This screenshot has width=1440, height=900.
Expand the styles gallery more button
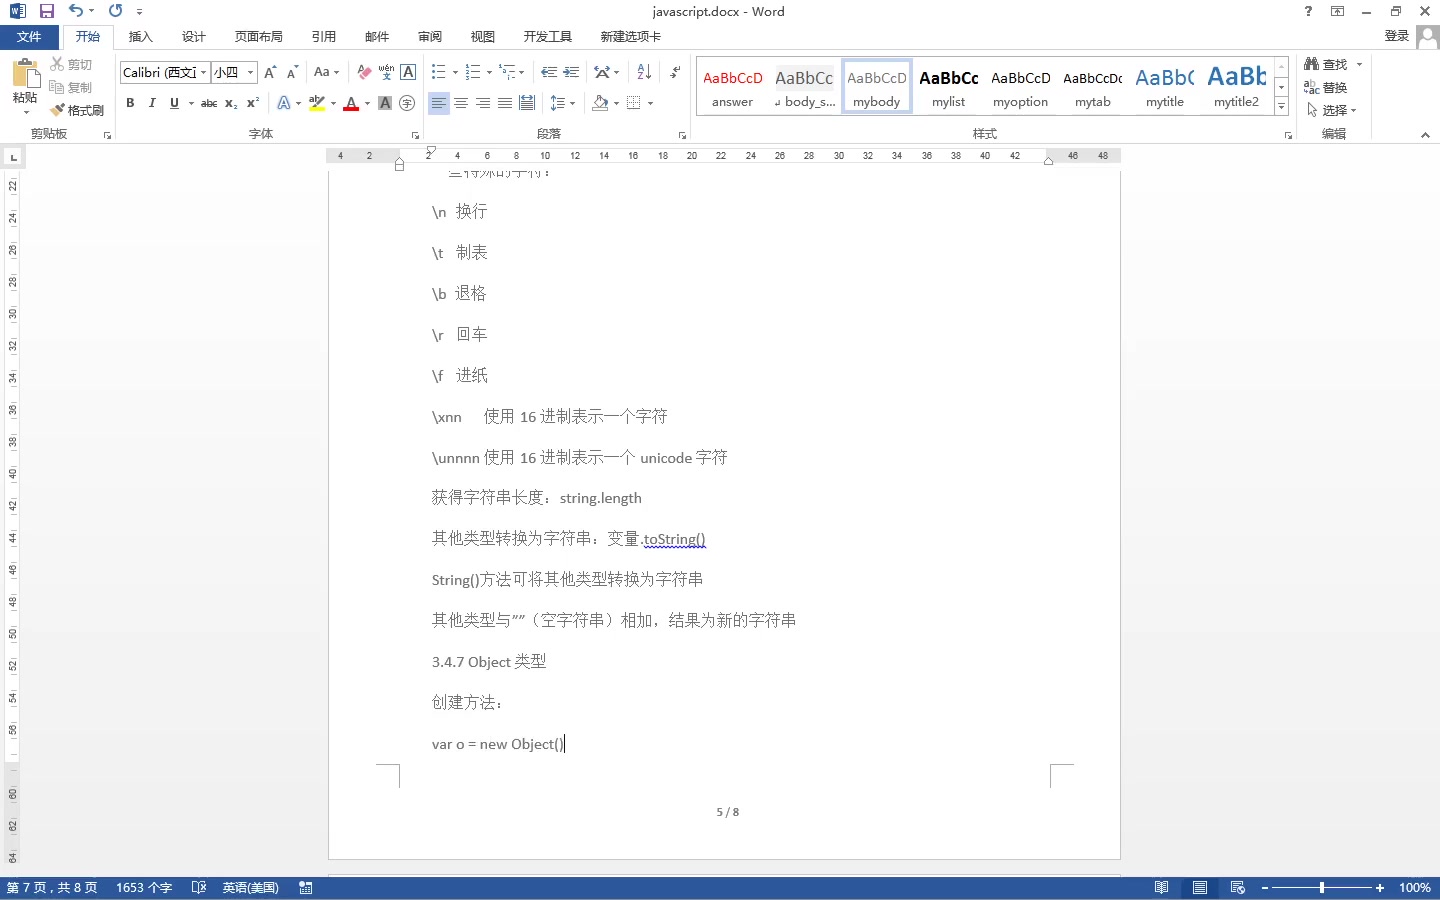coord(1281,107)
